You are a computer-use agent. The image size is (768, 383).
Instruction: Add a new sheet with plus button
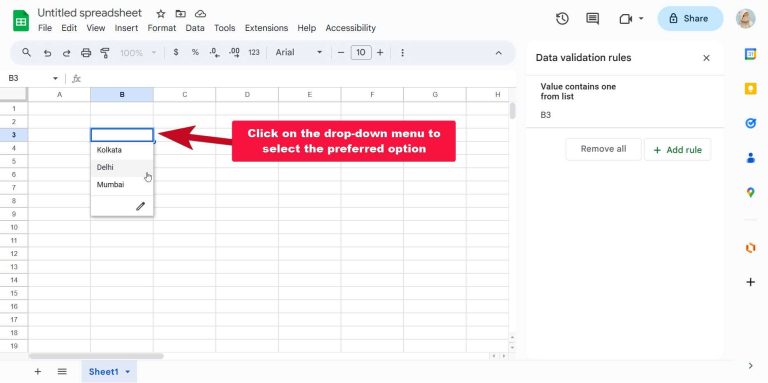38,371
